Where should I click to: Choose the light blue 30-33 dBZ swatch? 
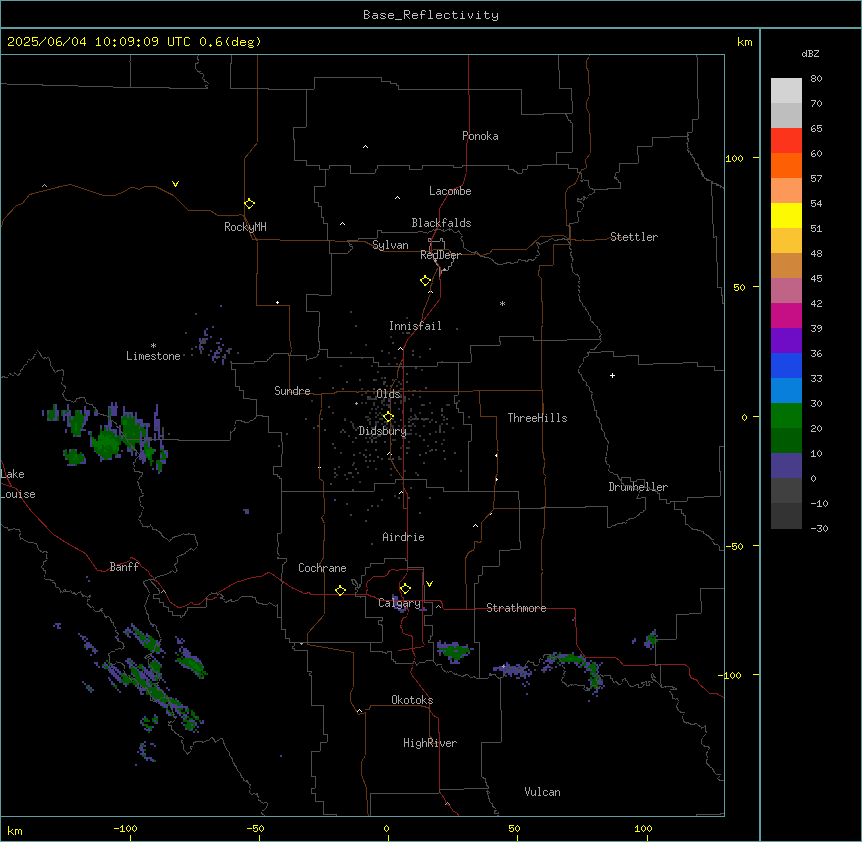786,391
